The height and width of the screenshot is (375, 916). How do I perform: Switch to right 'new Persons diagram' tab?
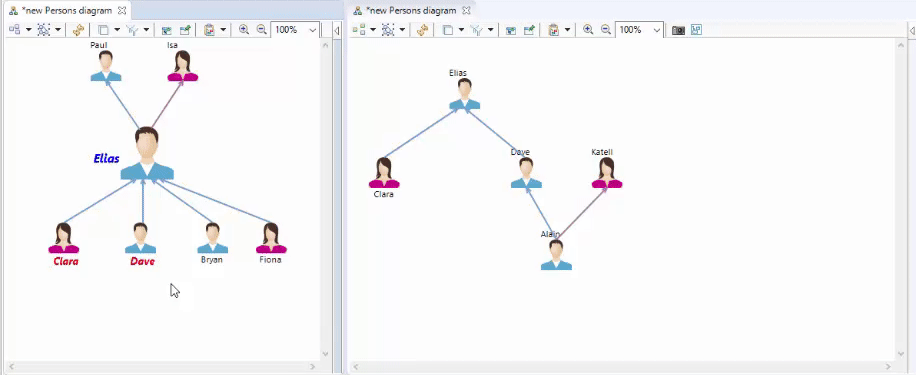(411, 11)
